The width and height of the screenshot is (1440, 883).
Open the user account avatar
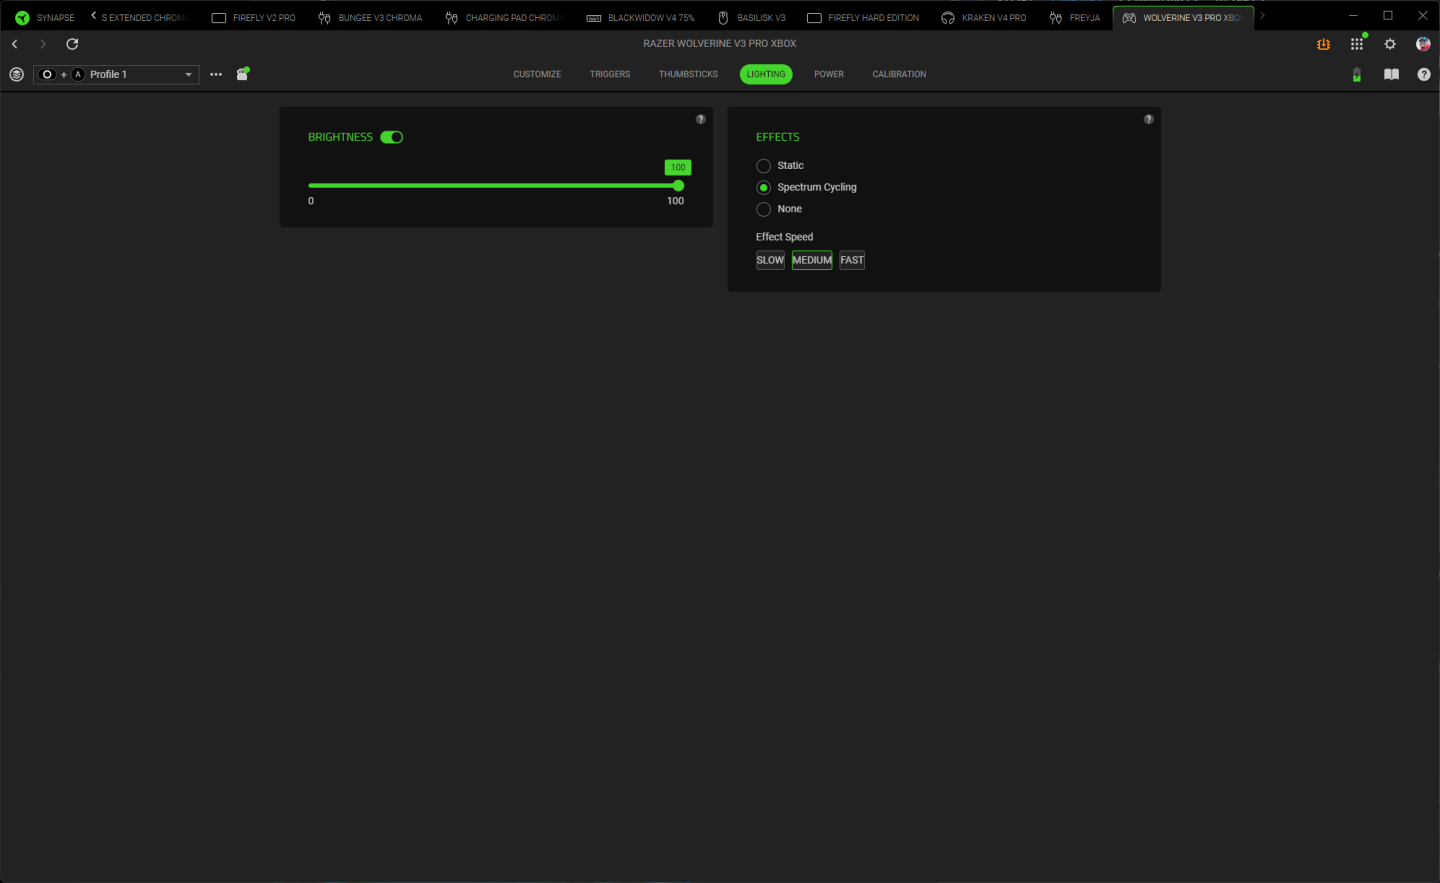click(1423, 44)
